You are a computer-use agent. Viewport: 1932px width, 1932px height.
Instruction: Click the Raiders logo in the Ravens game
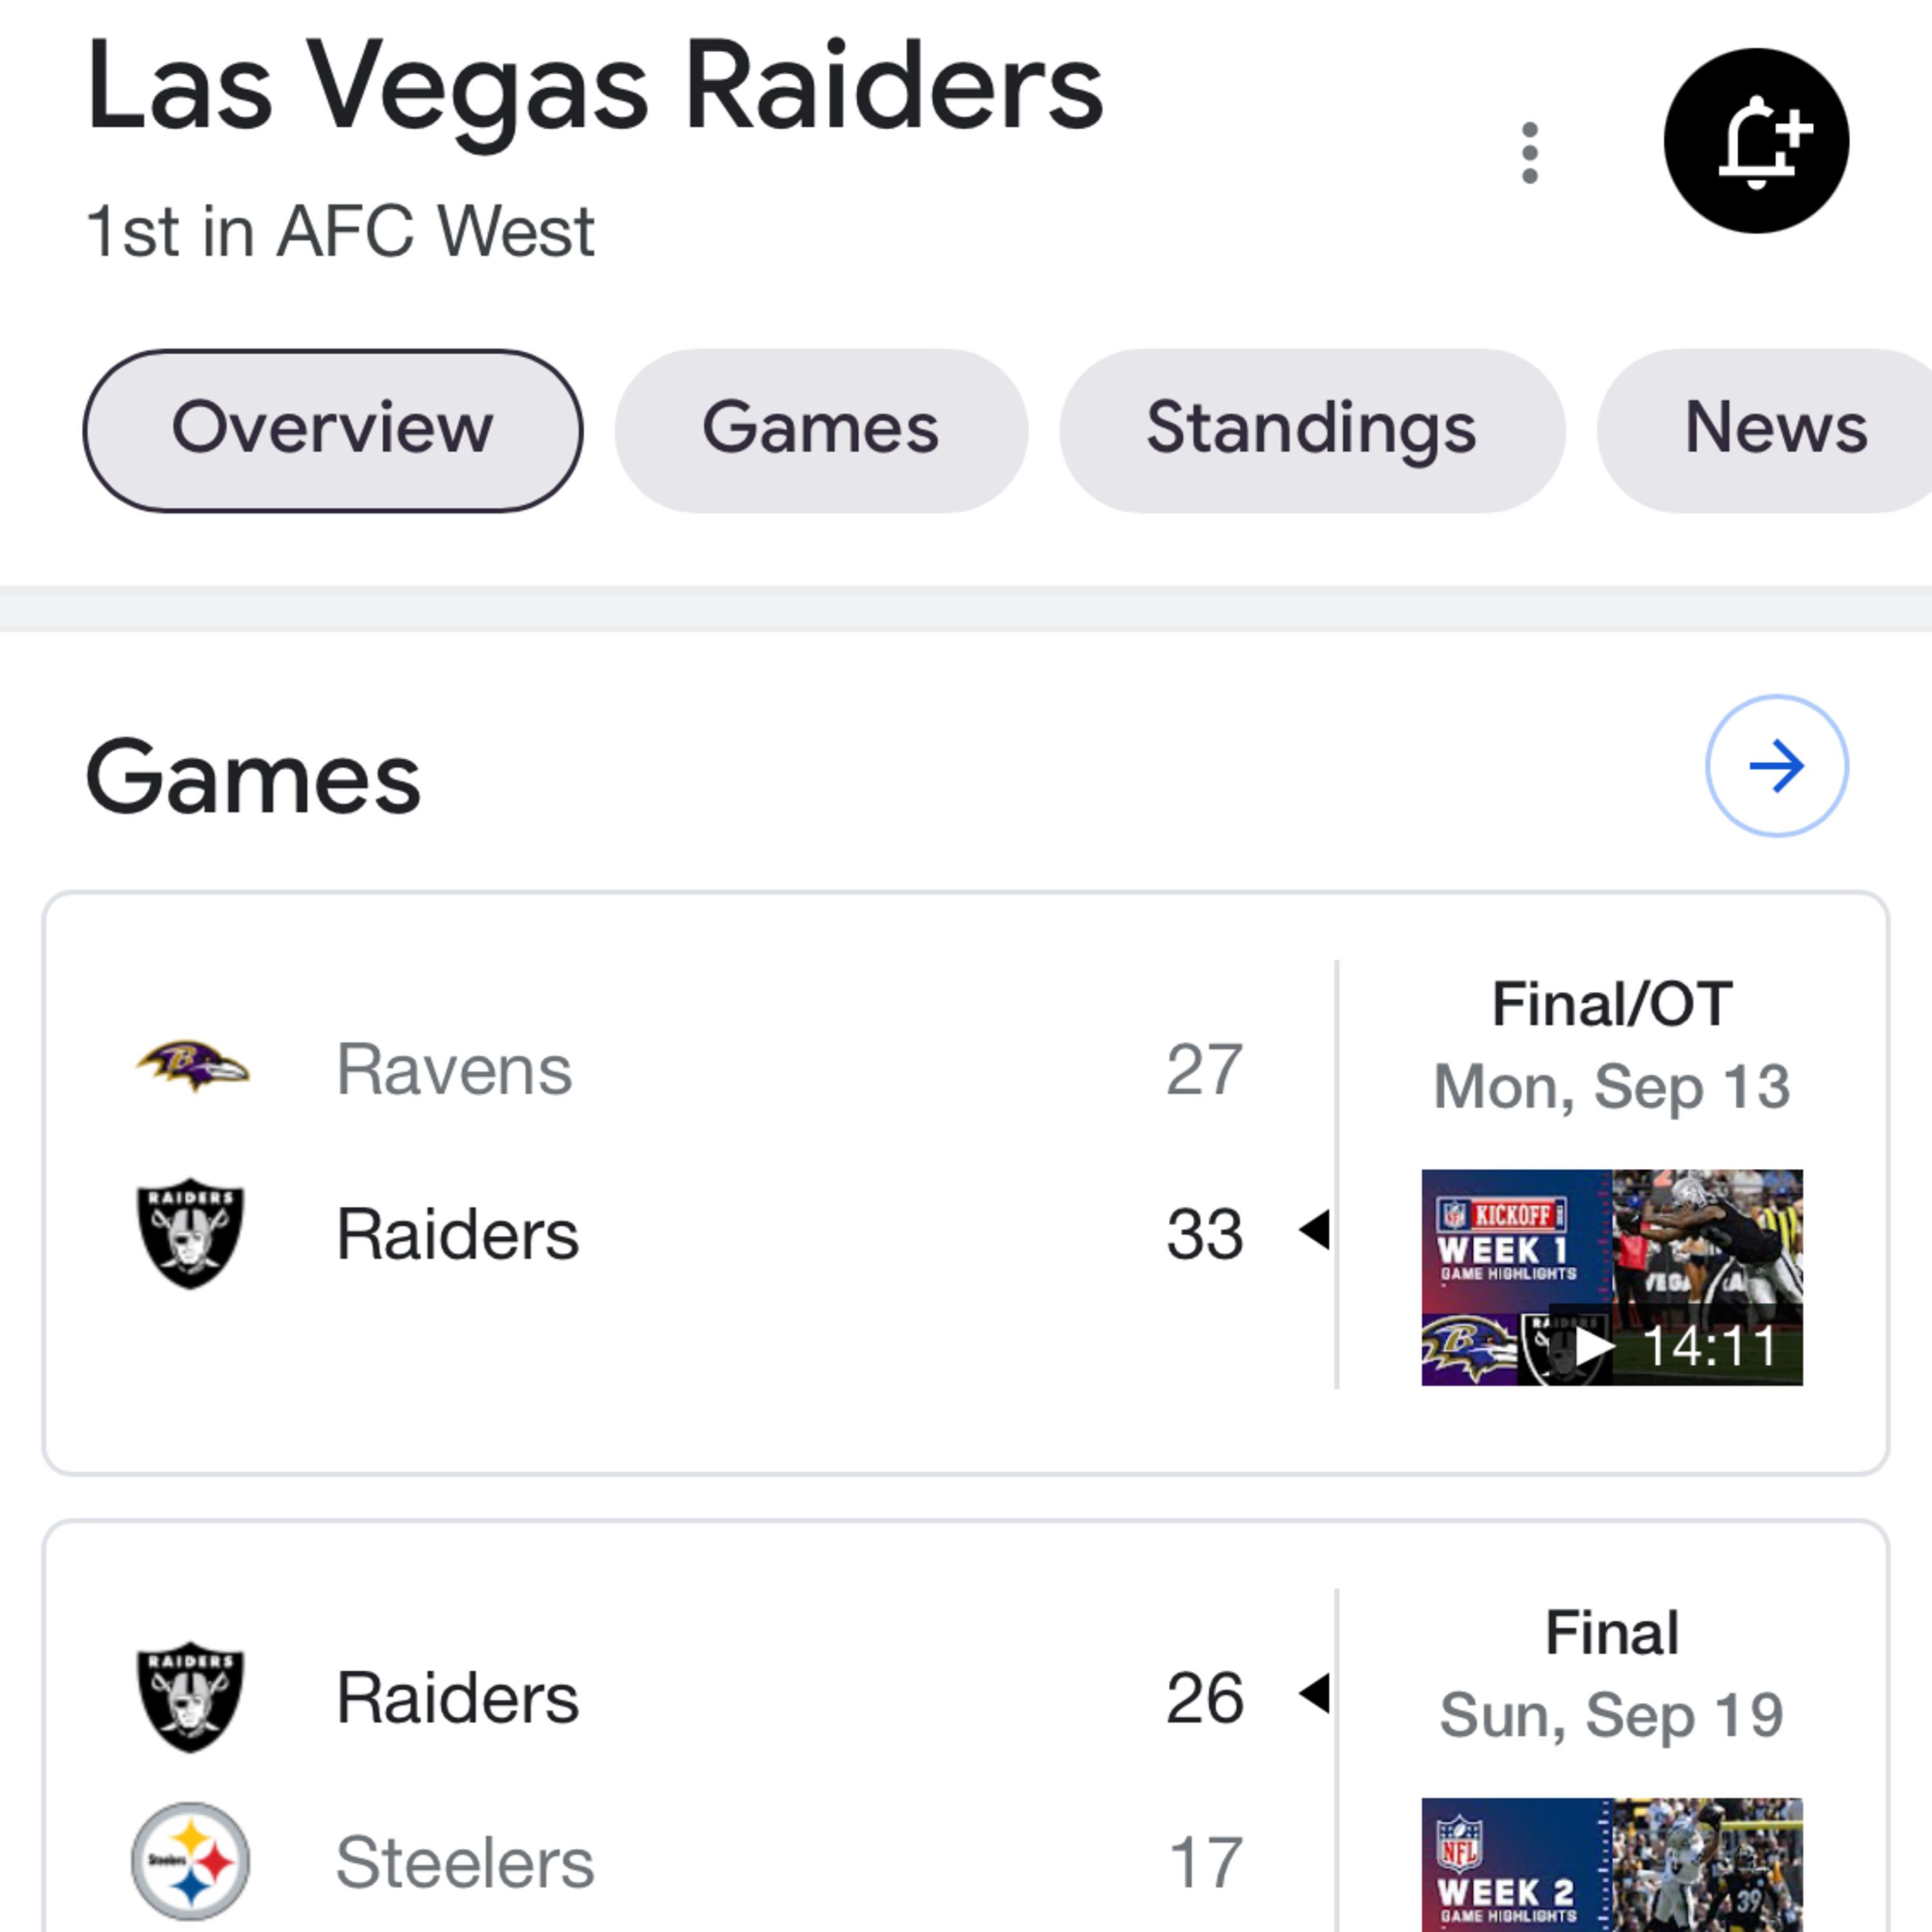[x=190, y=1233]
